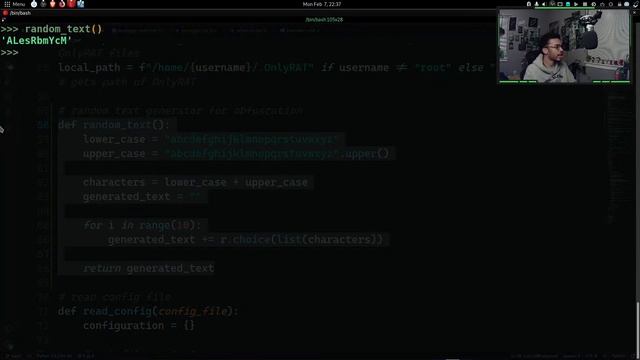Open the clock showing Mon Feb 7, 22:37
Image resolution: width=640 pixels, height=360 pixels.
click(x=322, y=4)
